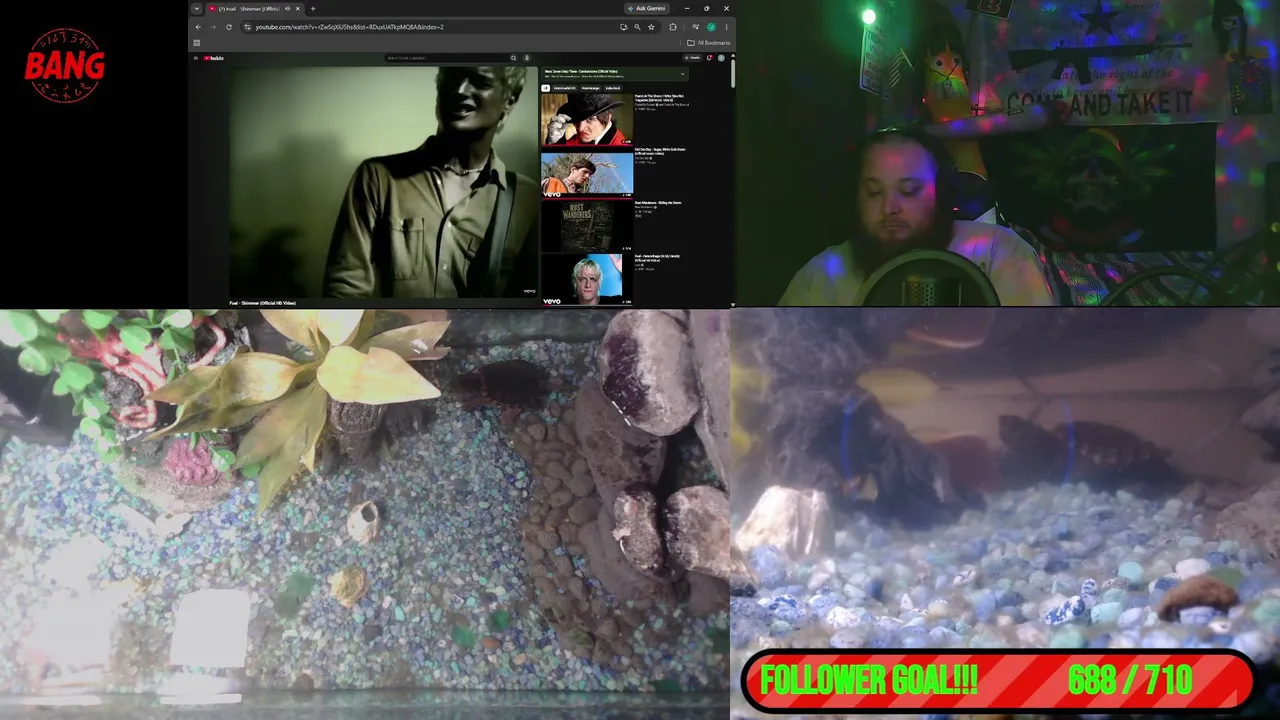Viewport: 1280px width, 720px height.
Task: Click the YouTube Create button
Action: (x=692, y=58)
